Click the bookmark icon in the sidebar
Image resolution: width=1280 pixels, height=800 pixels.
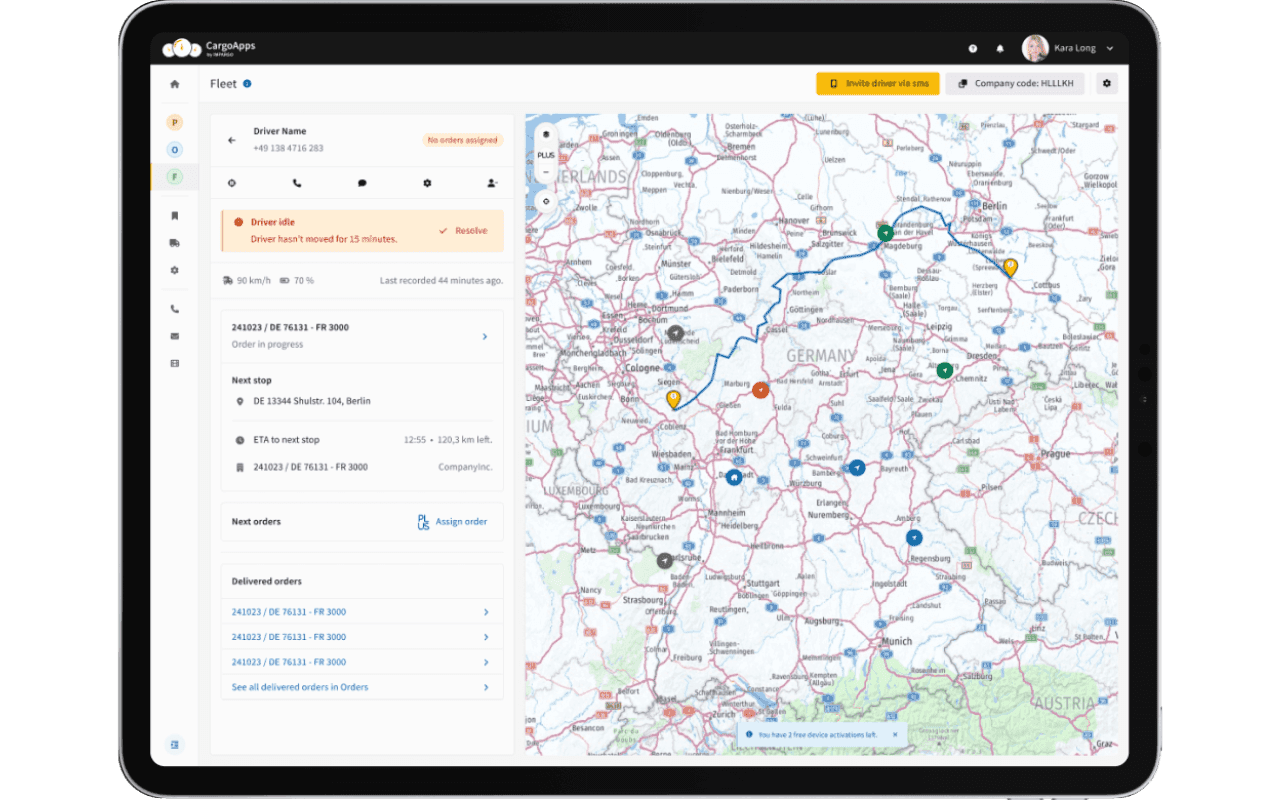174,214
